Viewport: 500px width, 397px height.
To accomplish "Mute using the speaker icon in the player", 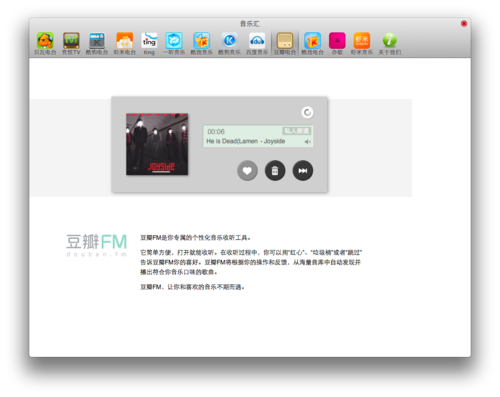I will (x=307, y=142).
